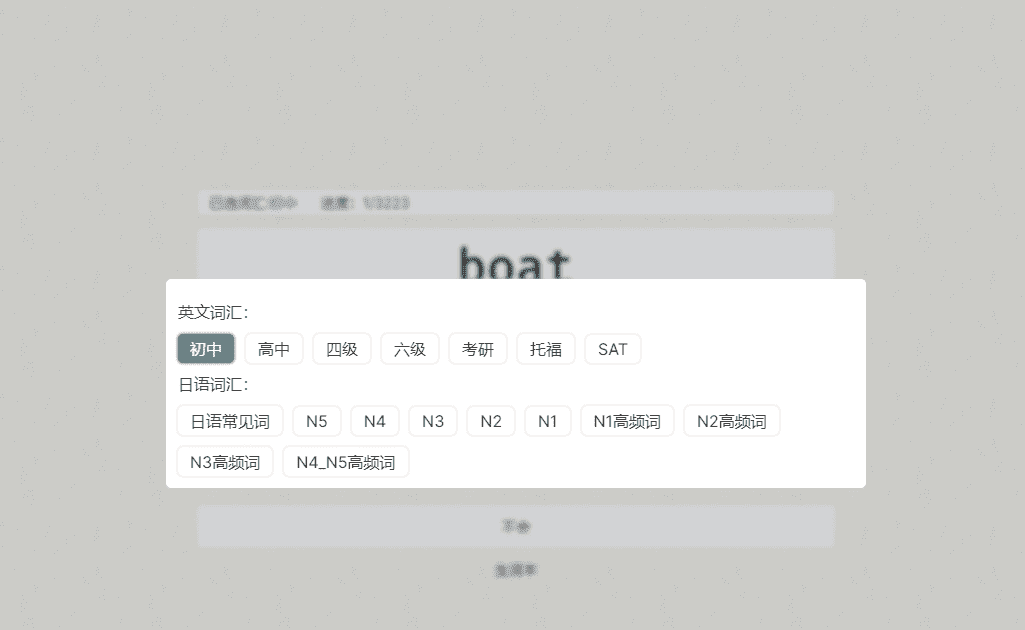Select the N4_N5高频词 option

(345, 461)
